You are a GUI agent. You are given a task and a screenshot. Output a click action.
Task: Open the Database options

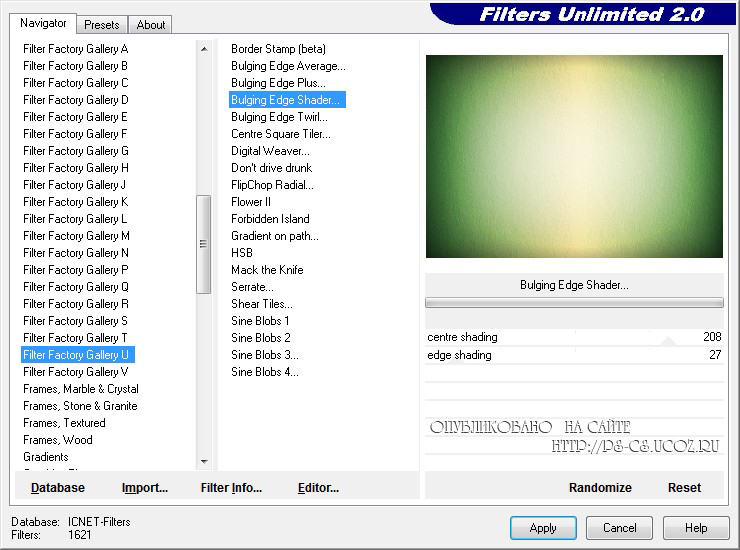(x=58, y=488)
